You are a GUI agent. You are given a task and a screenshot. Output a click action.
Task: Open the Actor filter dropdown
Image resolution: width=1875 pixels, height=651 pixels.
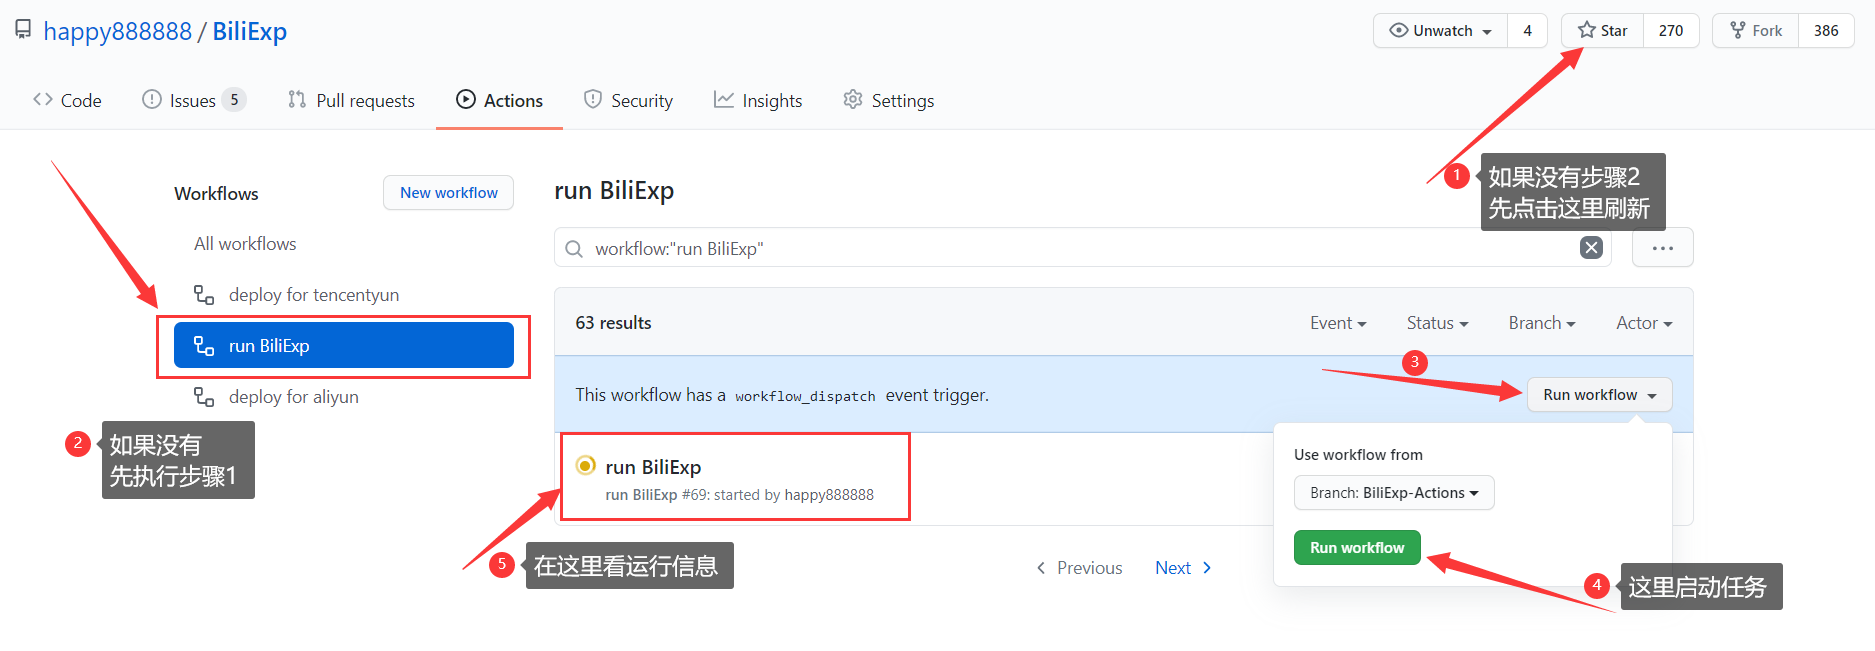(1644, 323)
